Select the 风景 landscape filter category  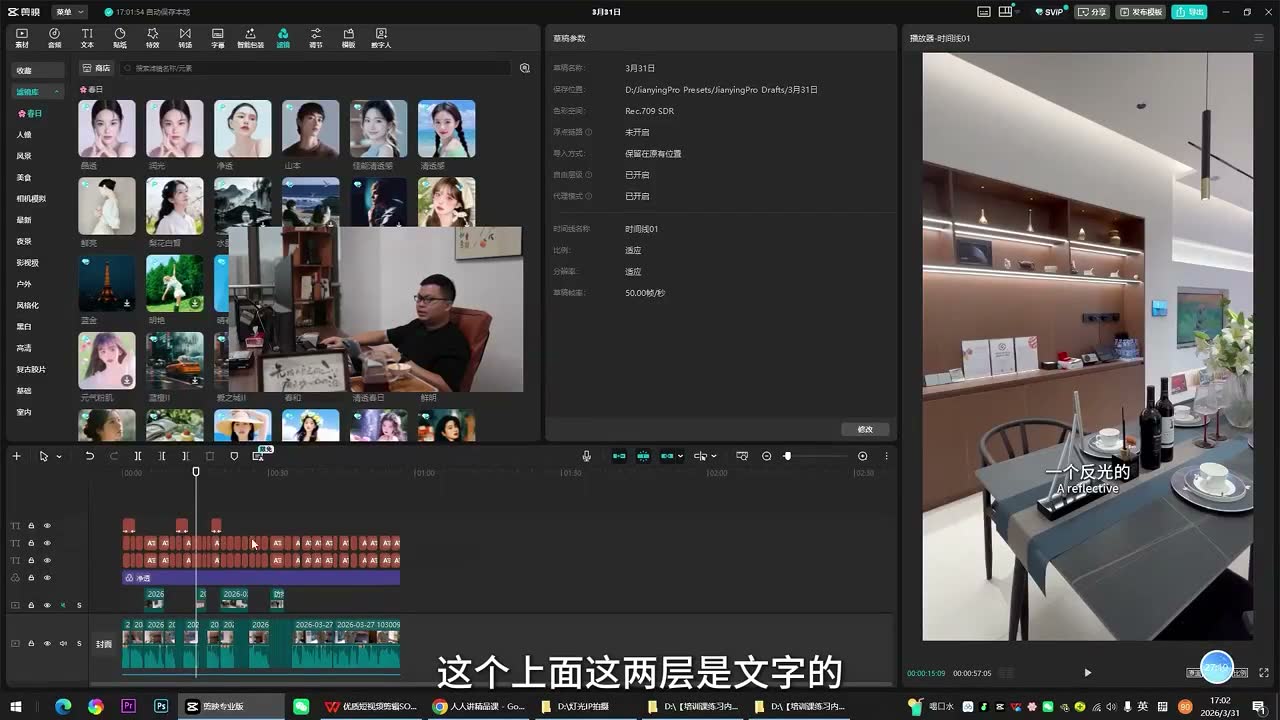[24, 156]
